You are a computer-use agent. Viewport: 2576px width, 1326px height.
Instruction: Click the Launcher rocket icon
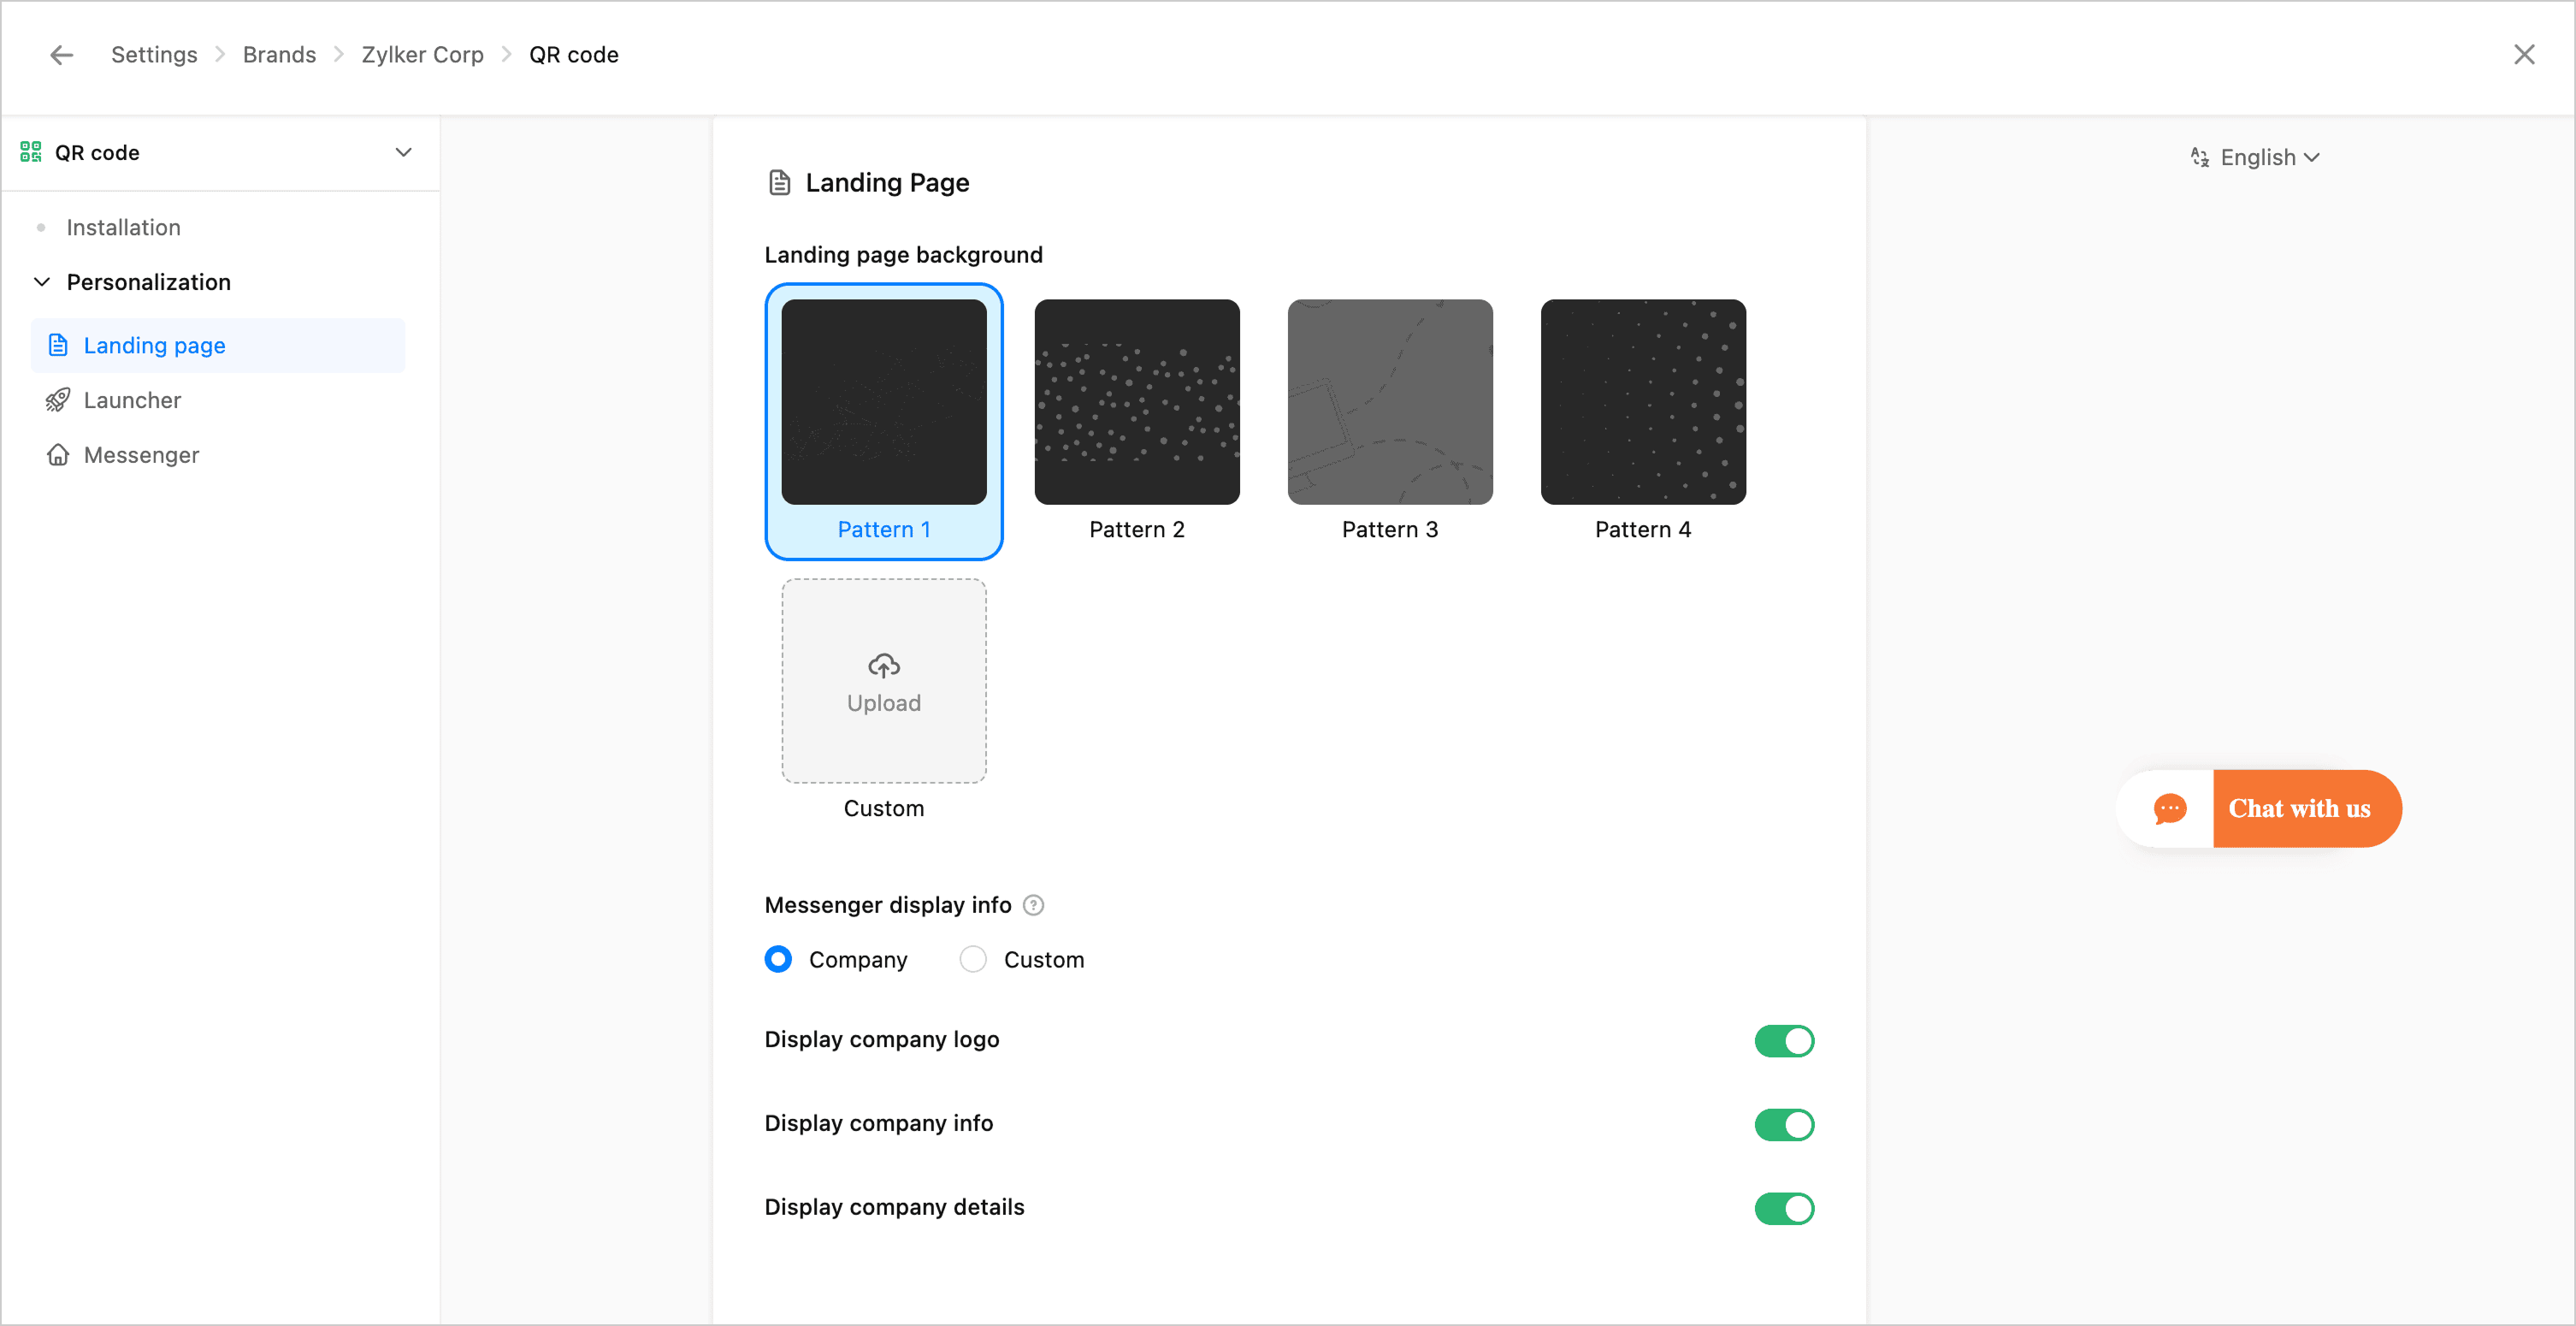58,400
